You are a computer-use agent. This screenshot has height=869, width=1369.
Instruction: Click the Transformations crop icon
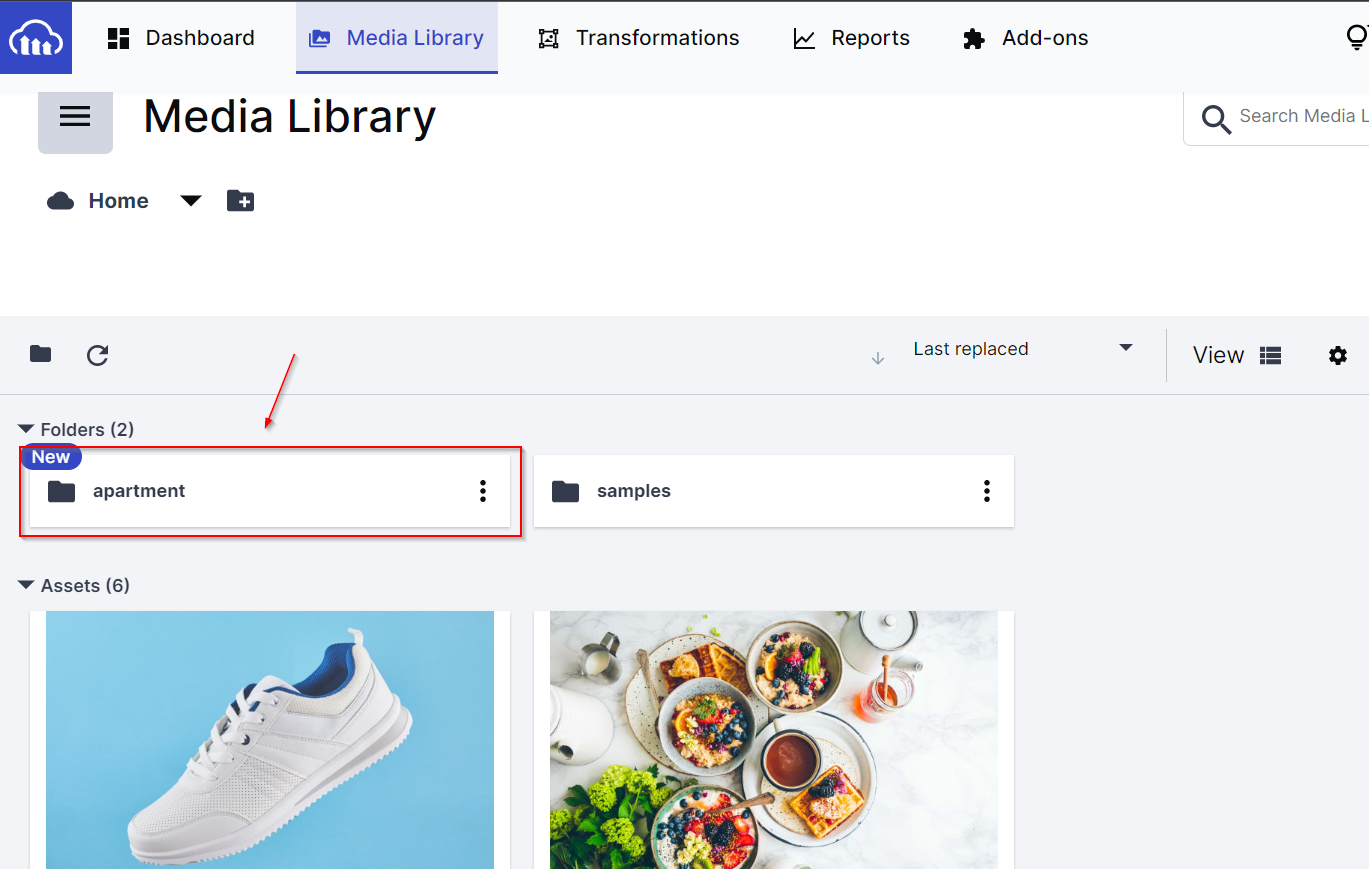coord(548,39)
